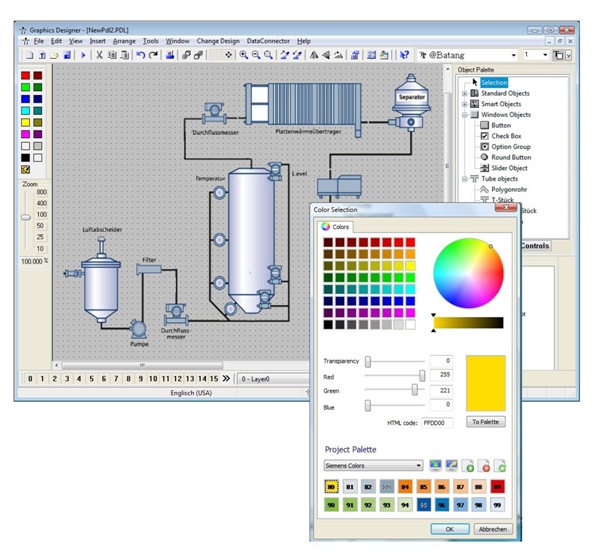Toggle layer 5 visibility button
This screenshot has height=552, width=600.
(x=92, y=379)
